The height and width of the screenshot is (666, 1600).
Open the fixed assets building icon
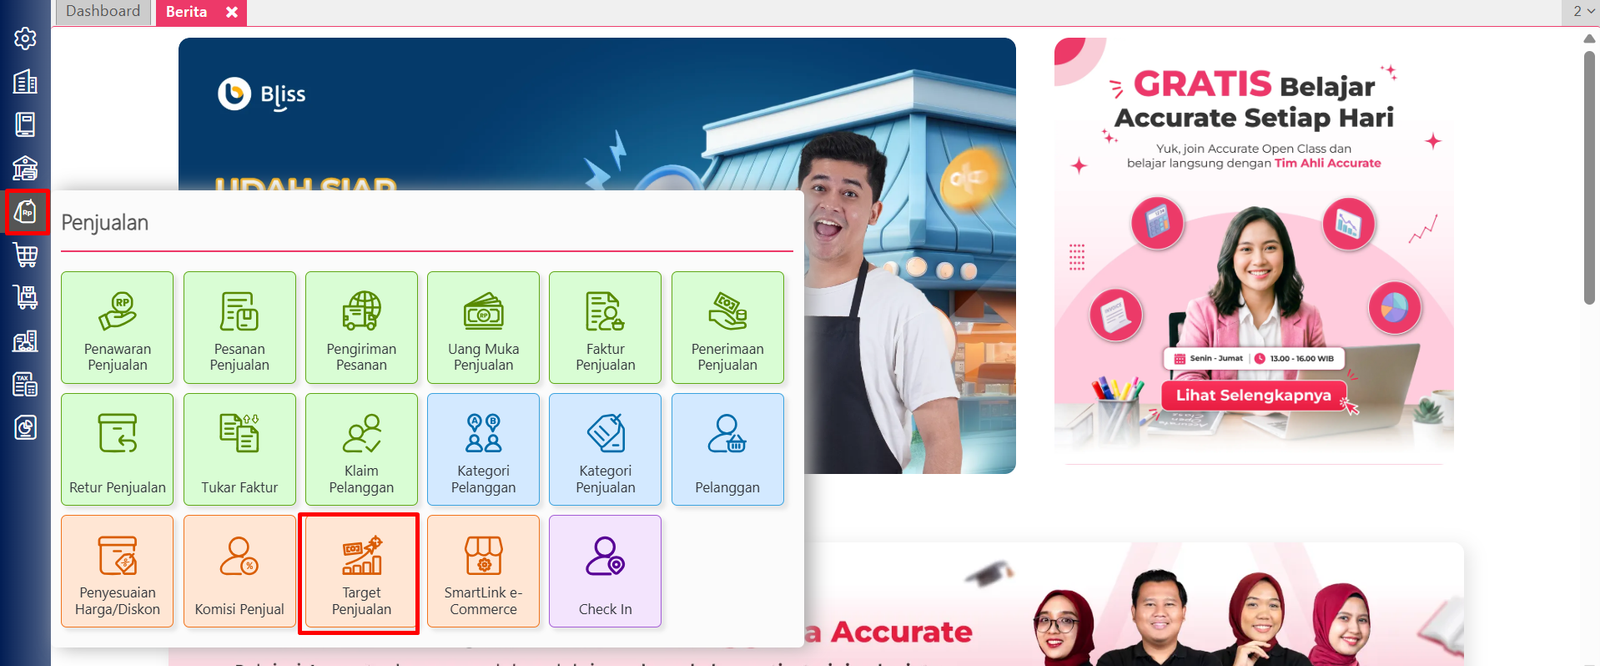click(25, 341)
